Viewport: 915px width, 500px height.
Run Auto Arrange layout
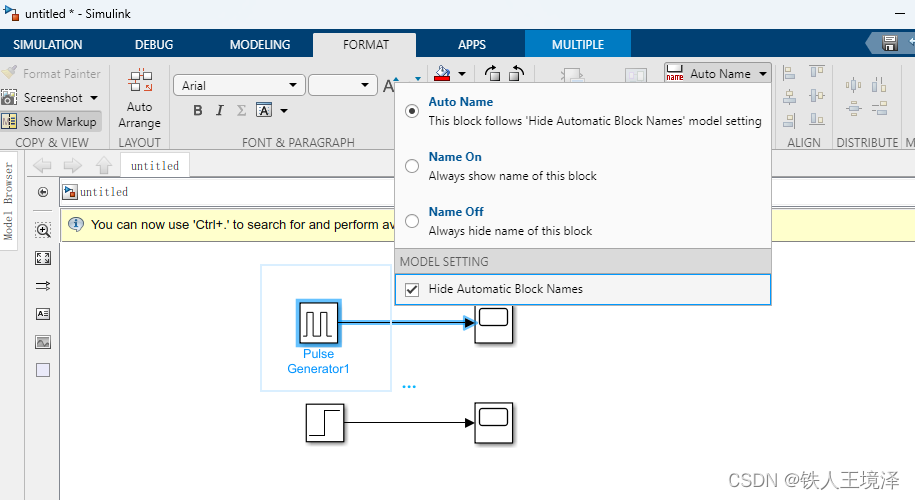coord(139,98)
